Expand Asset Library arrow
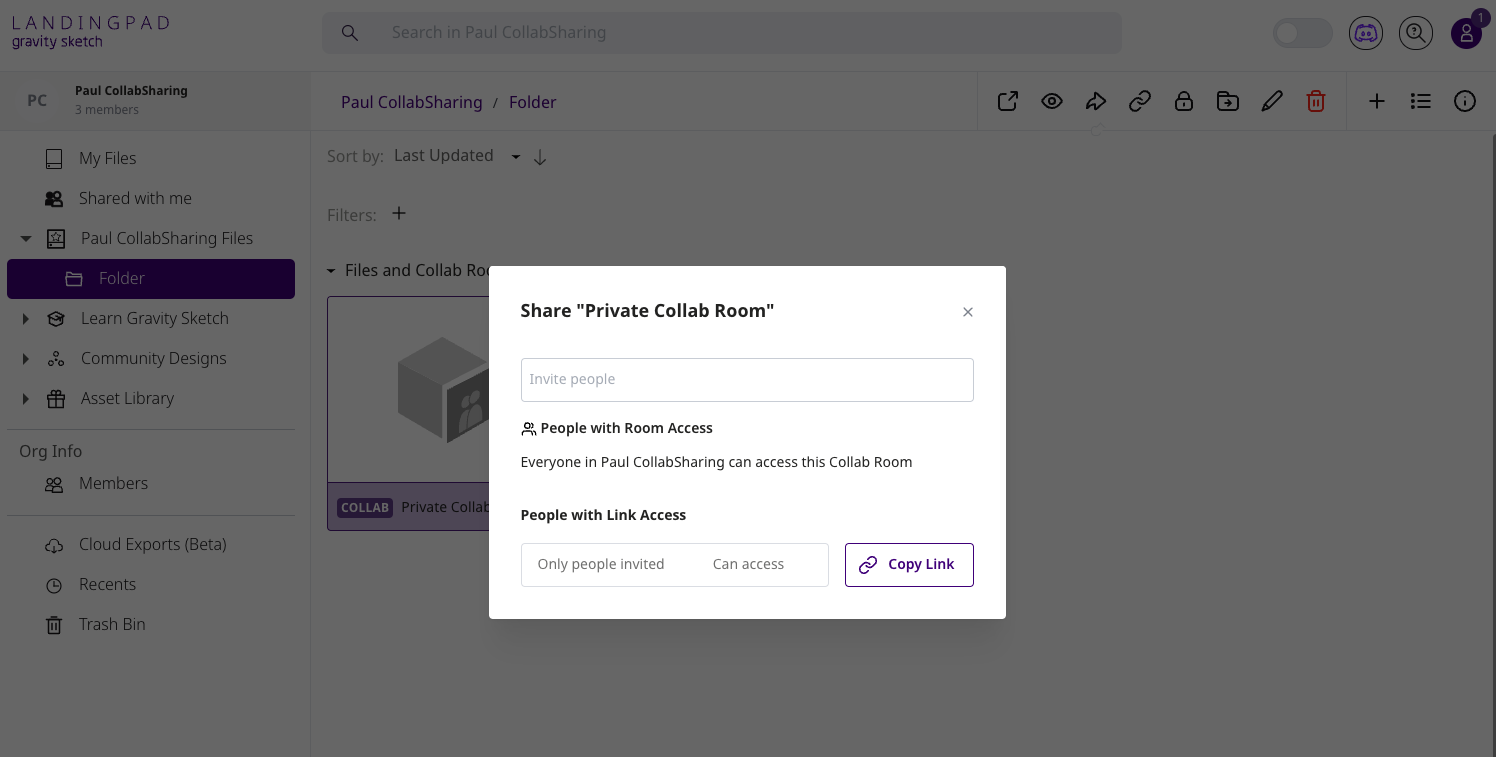Screen dimensions: 1496x757 coord(26,399)
